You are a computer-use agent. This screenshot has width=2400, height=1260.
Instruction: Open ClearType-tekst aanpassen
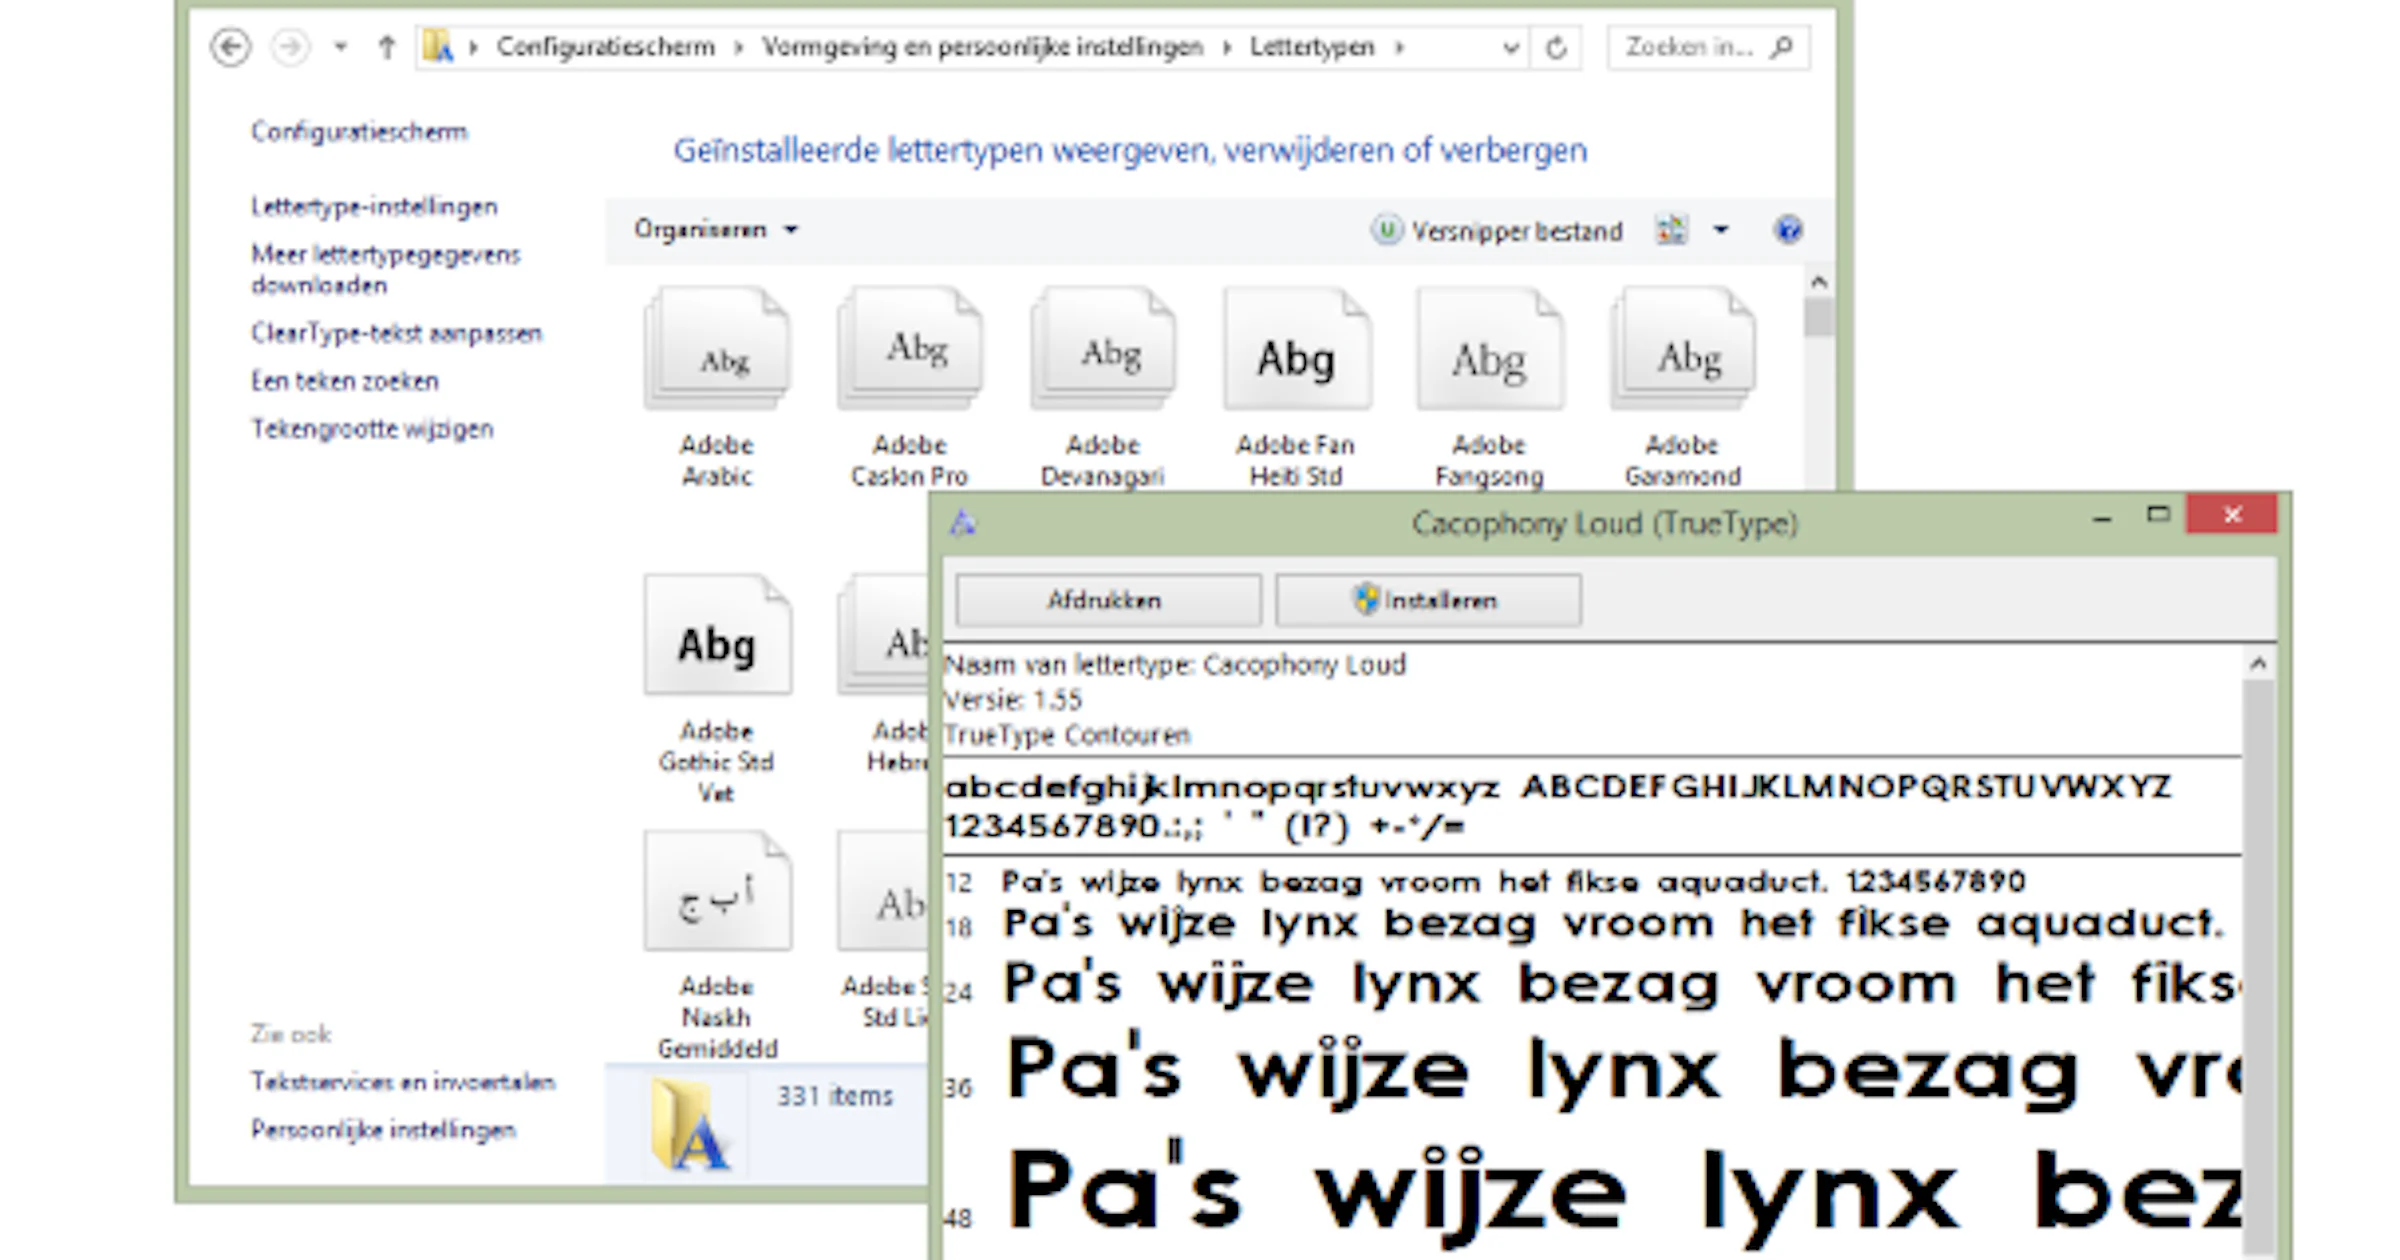[x=396, y=333]
